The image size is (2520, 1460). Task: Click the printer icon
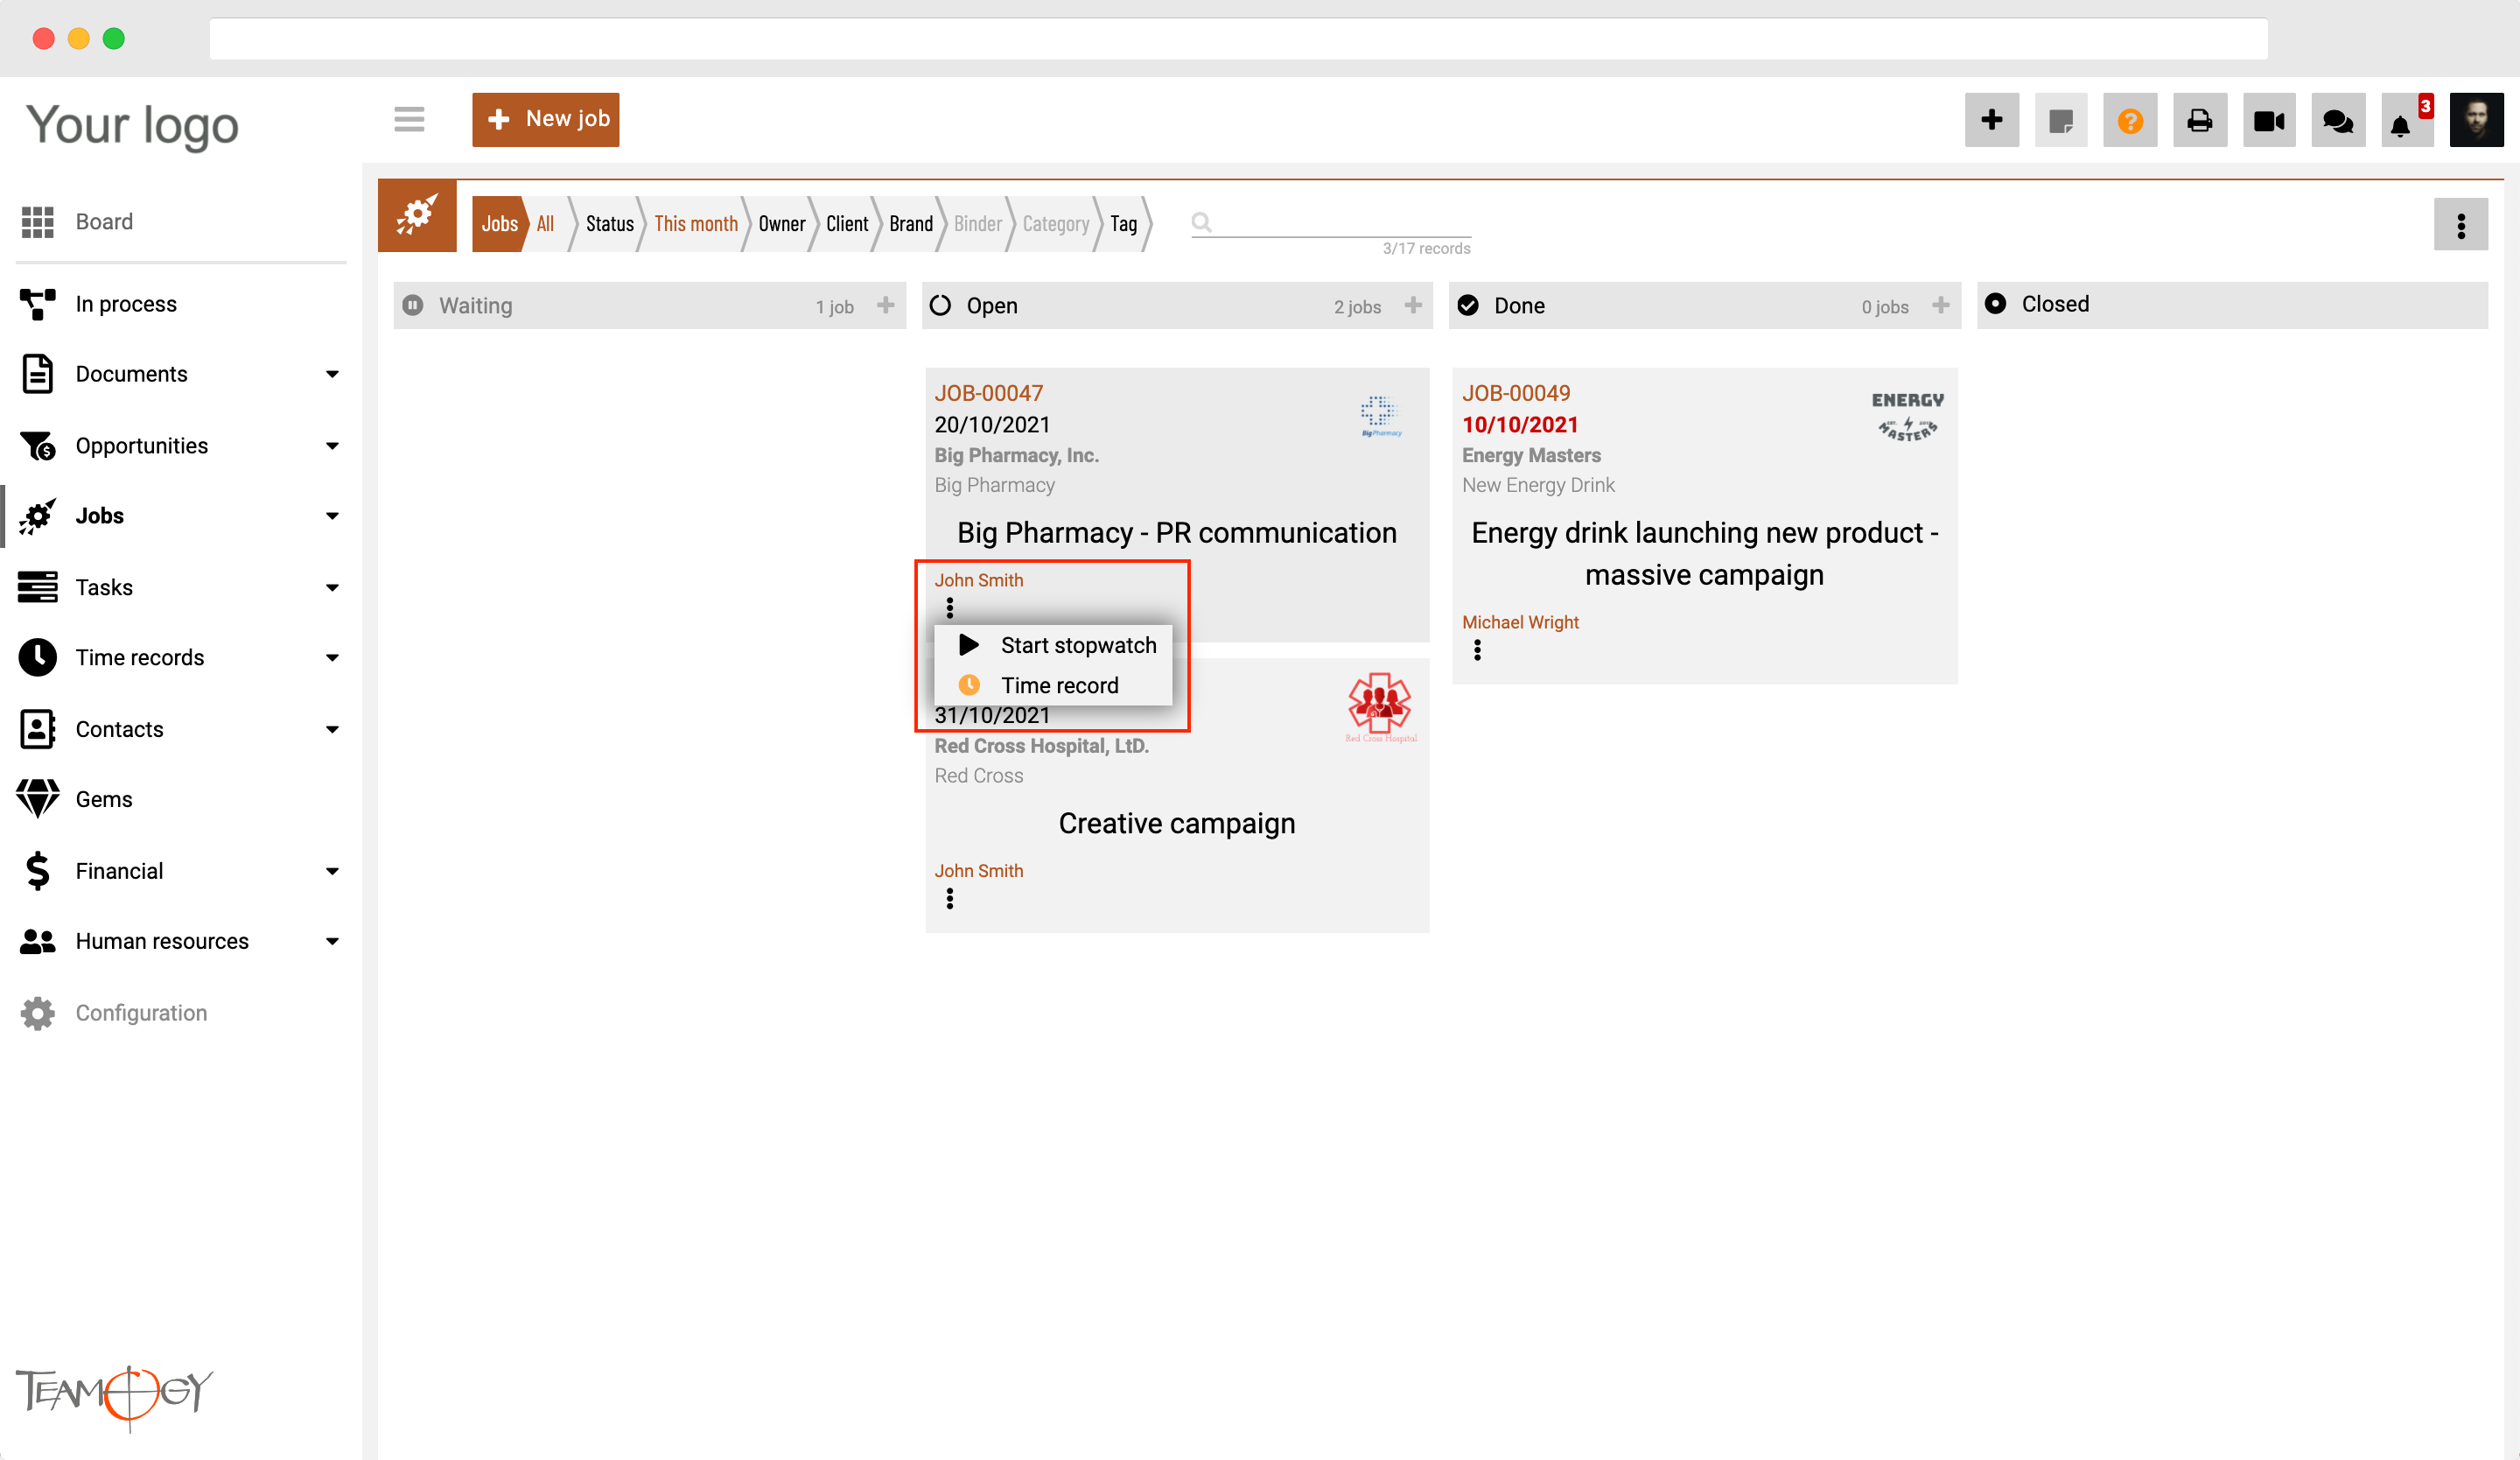pos(2199,120)
